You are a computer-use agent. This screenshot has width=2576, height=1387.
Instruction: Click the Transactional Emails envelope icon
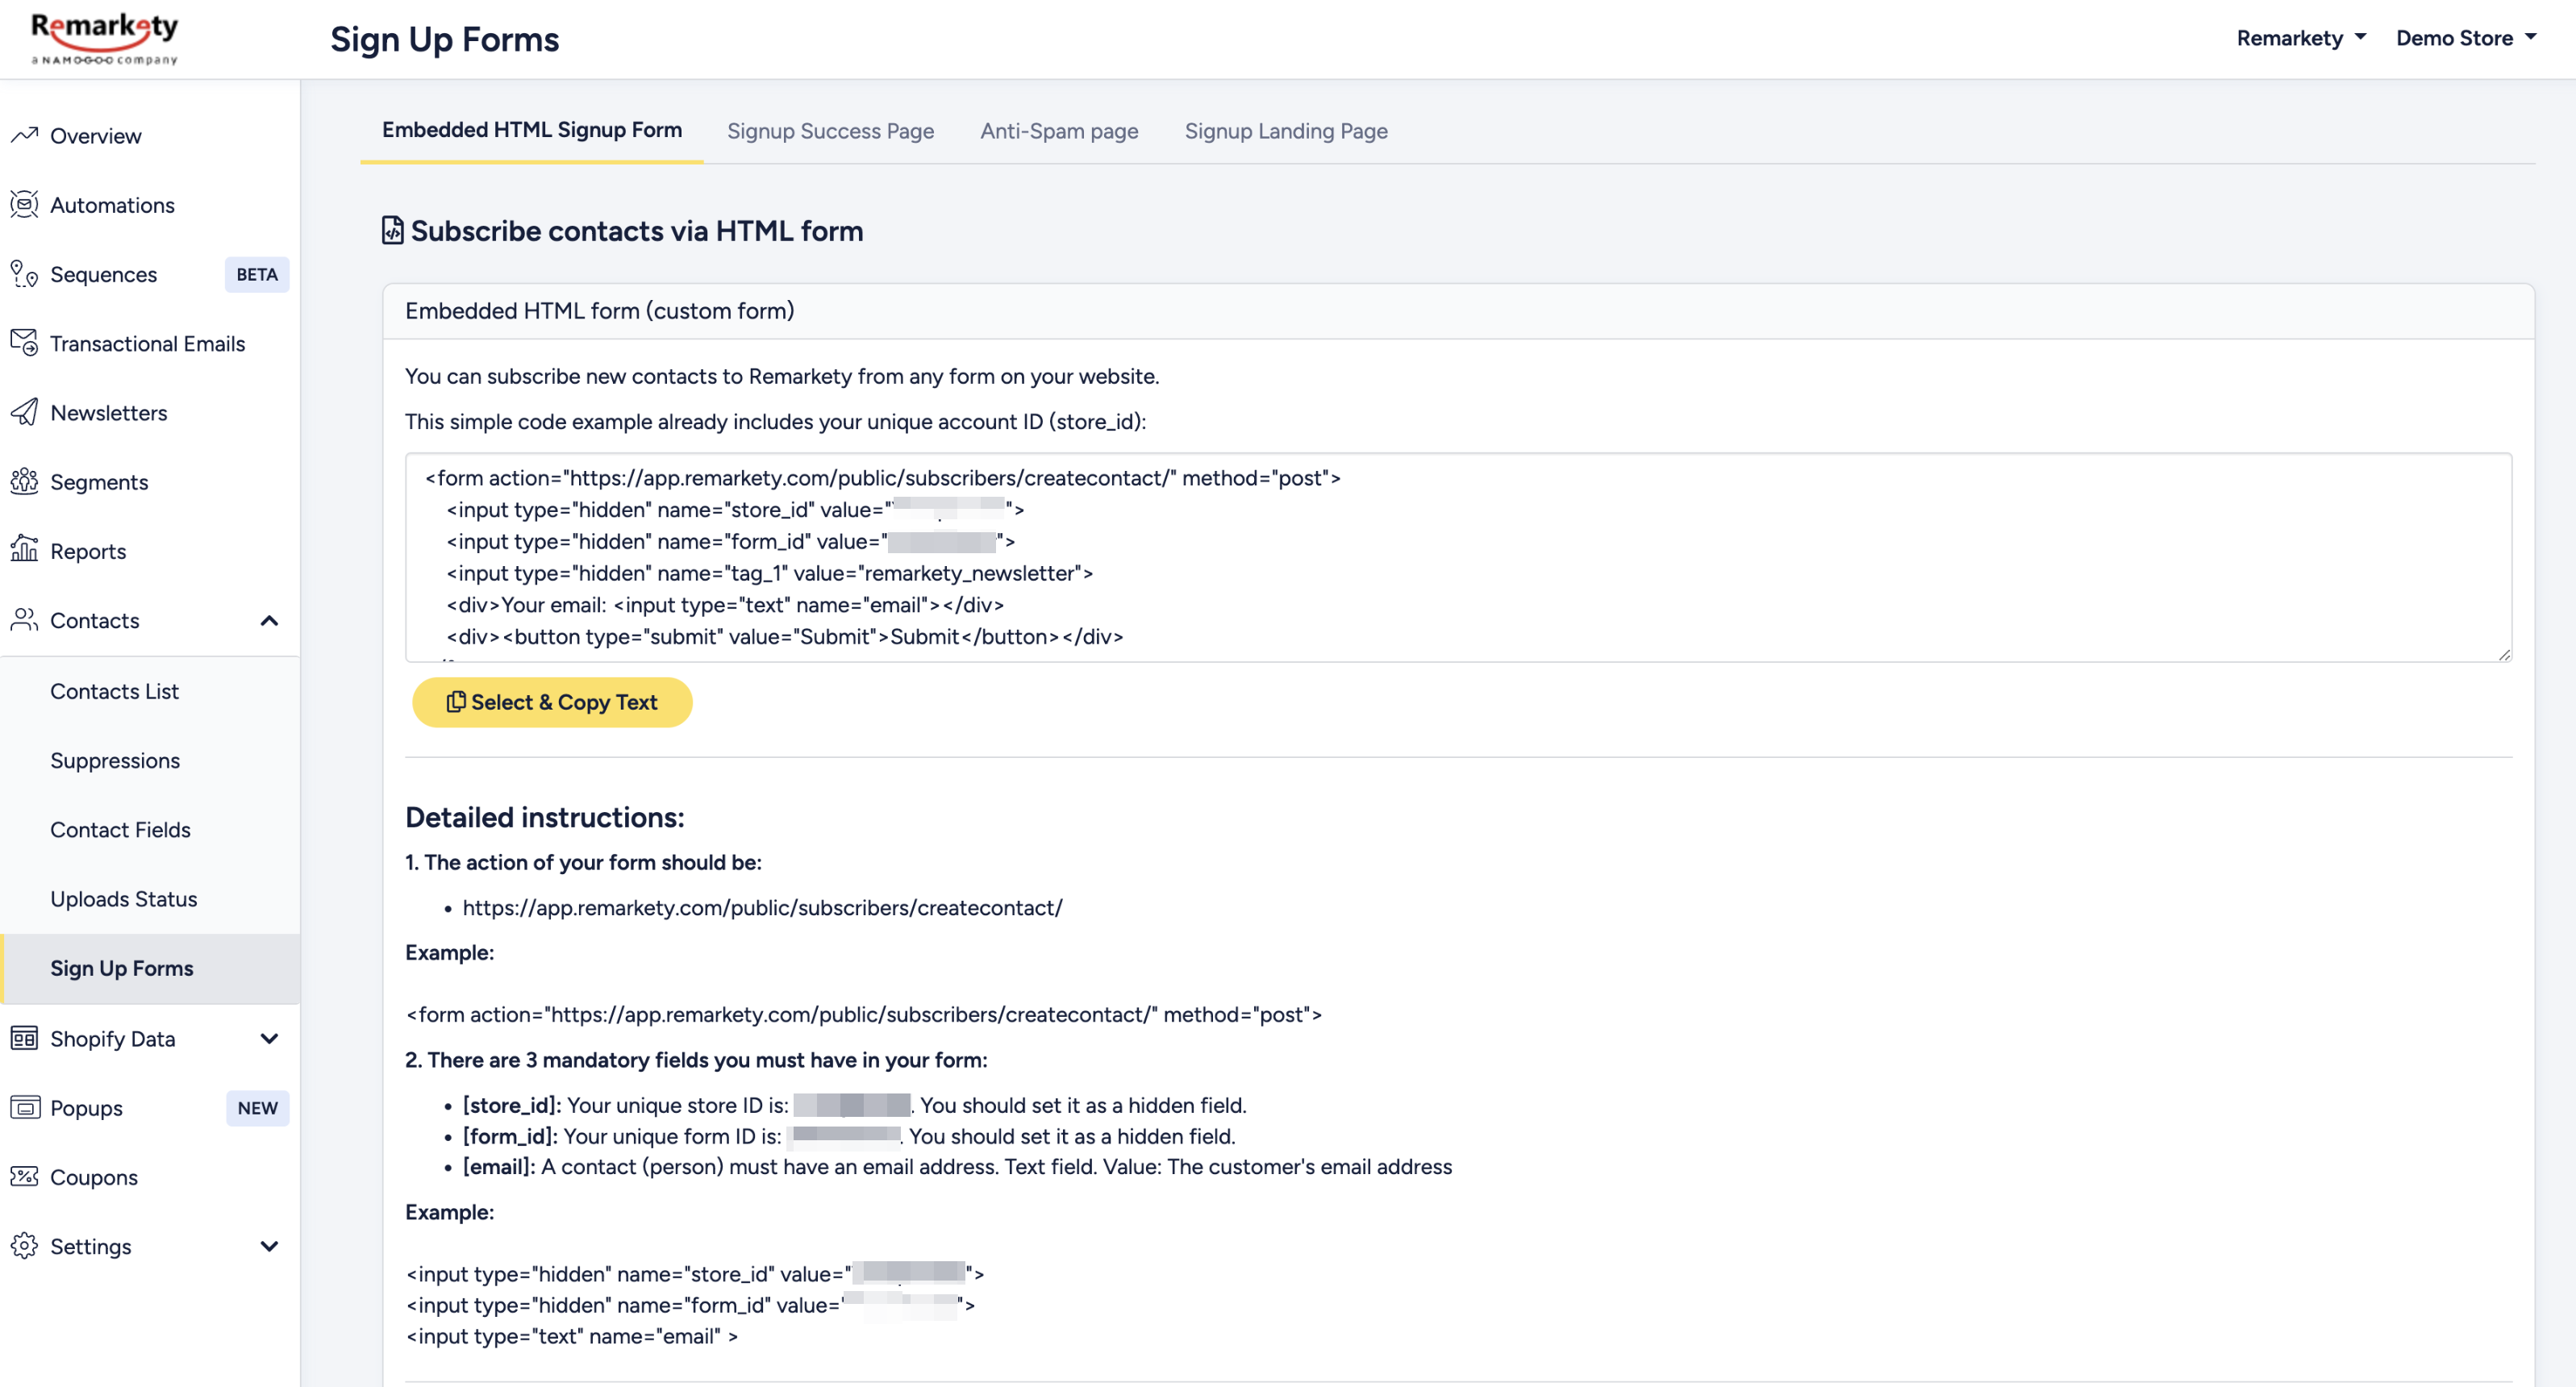[24, 342]
